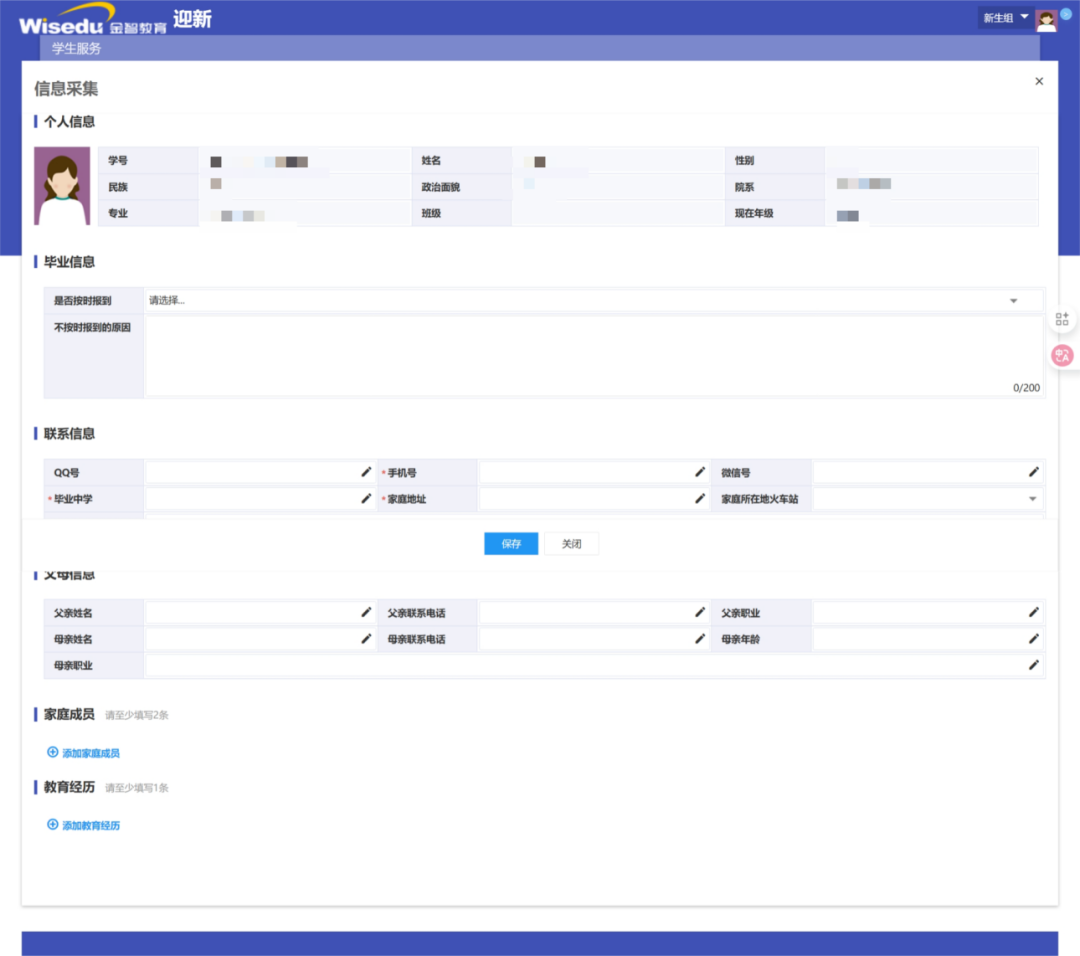Close the 信息采集 dialog with X
This screenshot has width=1080, height=956.
[x=1039, y=82]
